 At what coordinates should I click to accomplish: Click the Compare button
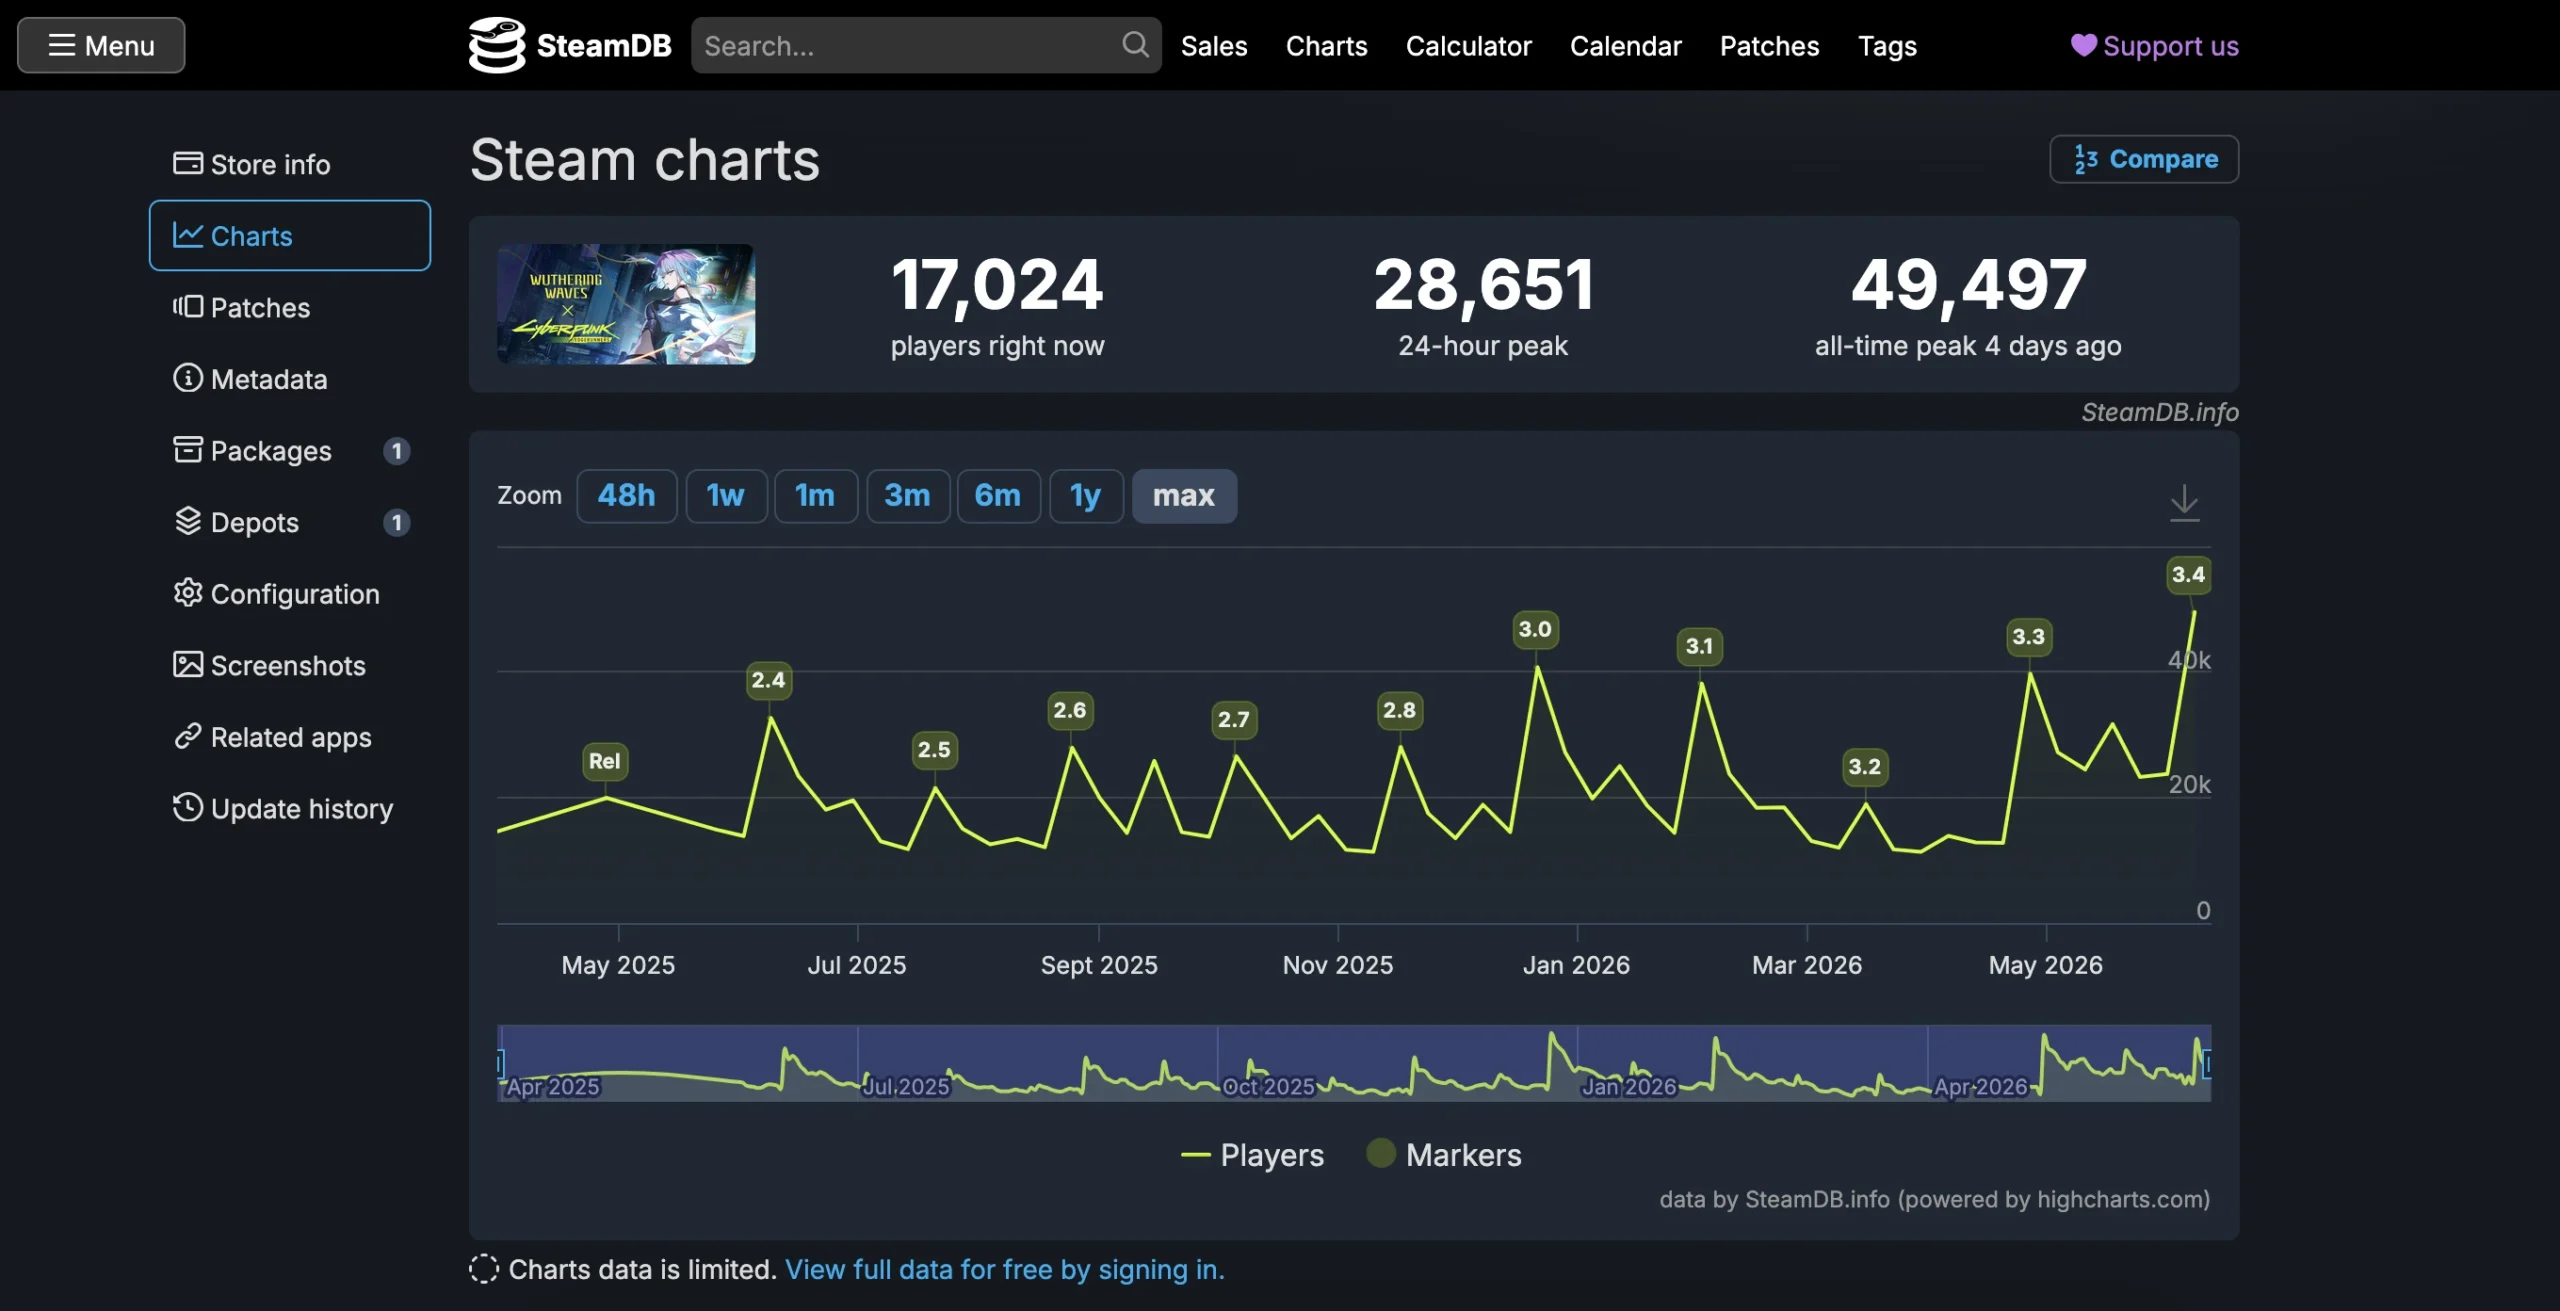coord(2144,159)
